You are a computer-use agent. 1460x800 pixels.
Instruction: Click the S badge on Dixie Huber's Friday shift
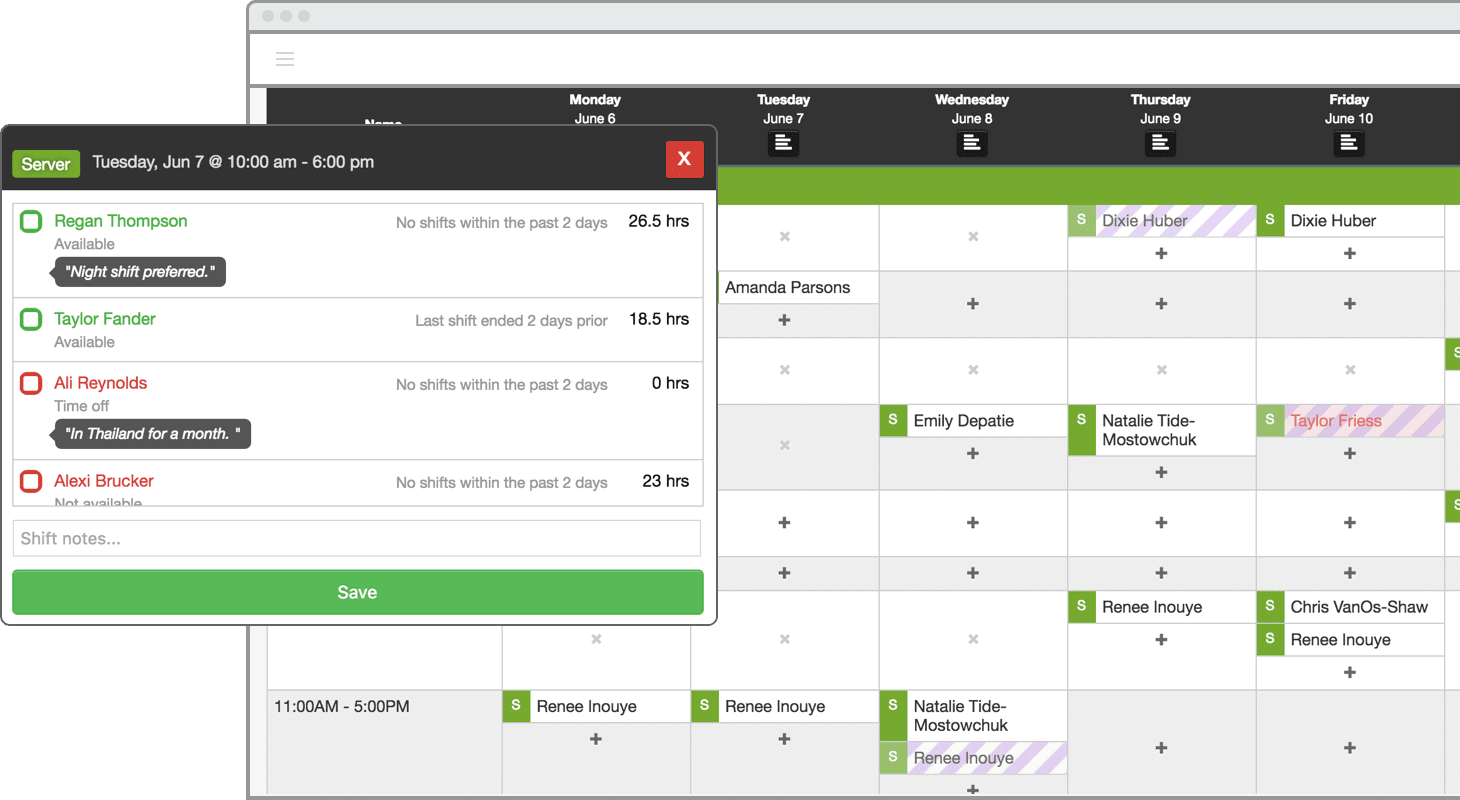click(x=1270, y=220)
